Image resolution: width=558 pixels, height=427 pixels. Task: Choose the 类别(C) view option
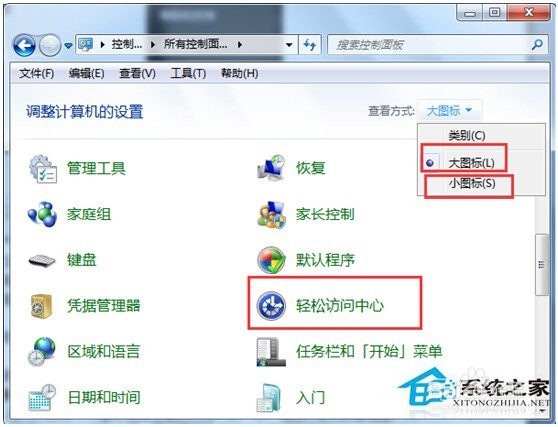(467, 135)
